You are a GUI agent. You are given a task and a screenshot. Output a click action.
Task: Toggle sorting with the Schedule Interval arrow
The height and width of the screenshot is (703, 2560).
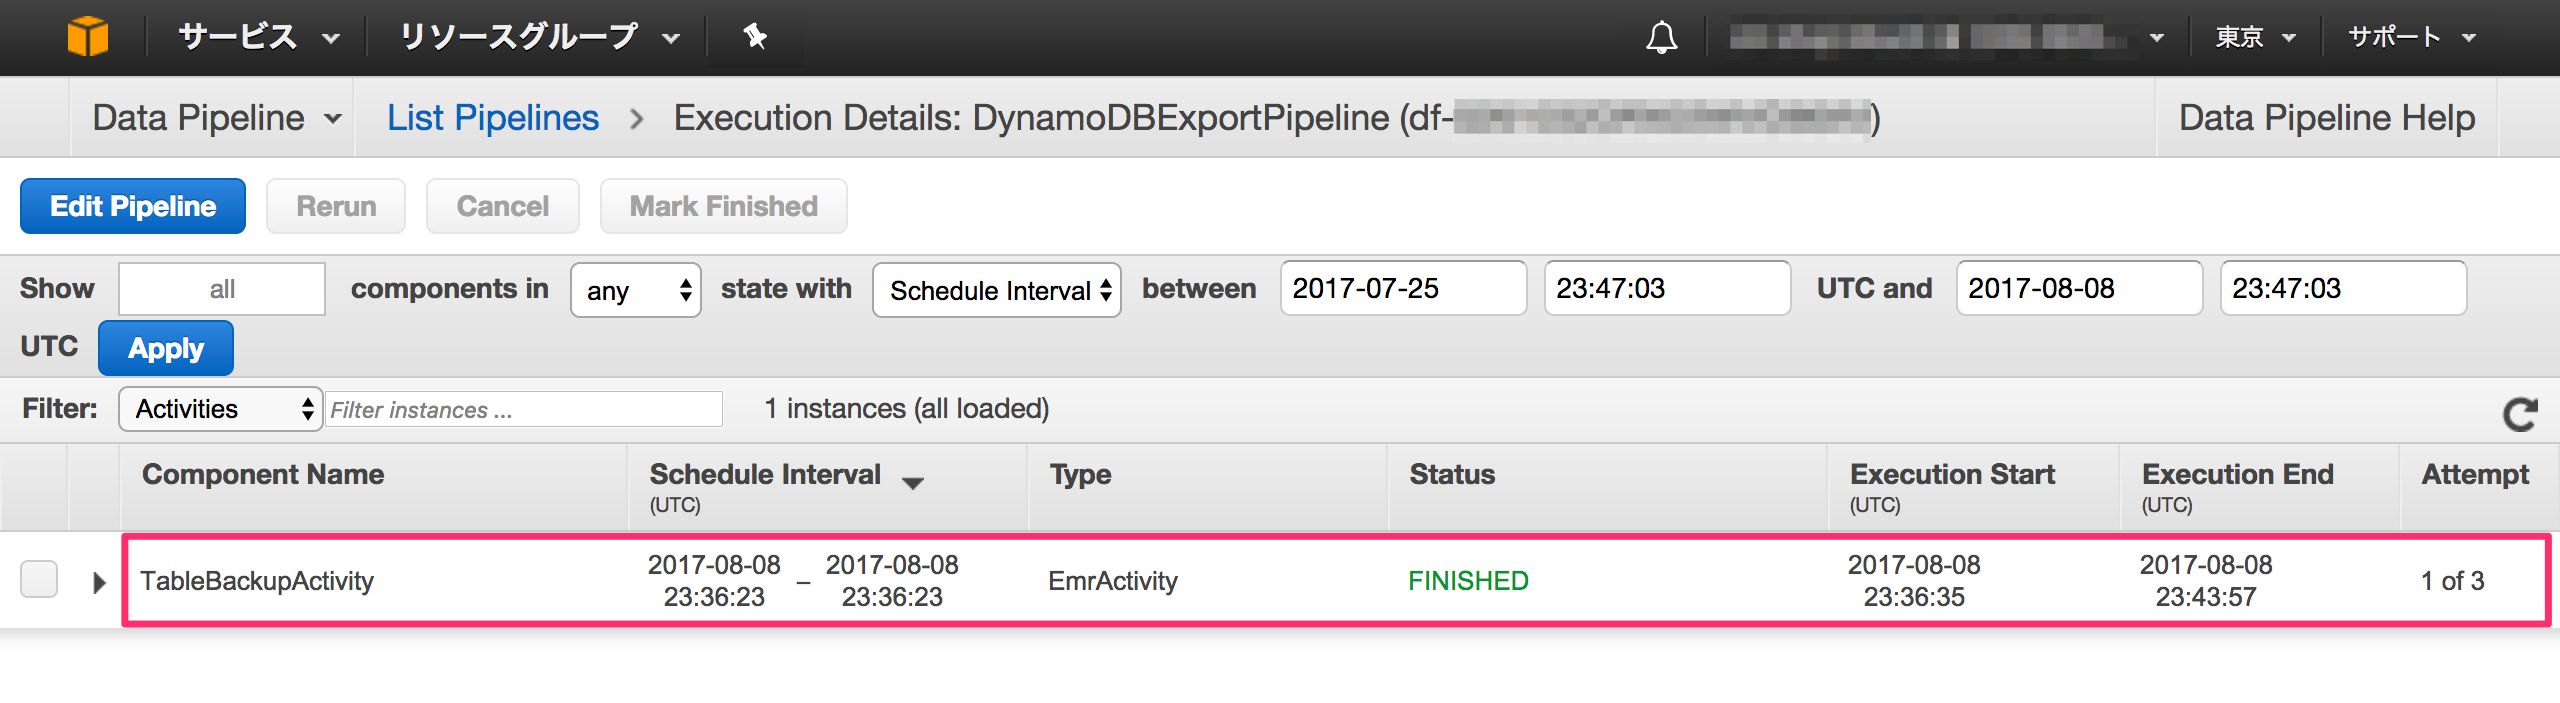point(915,481)
